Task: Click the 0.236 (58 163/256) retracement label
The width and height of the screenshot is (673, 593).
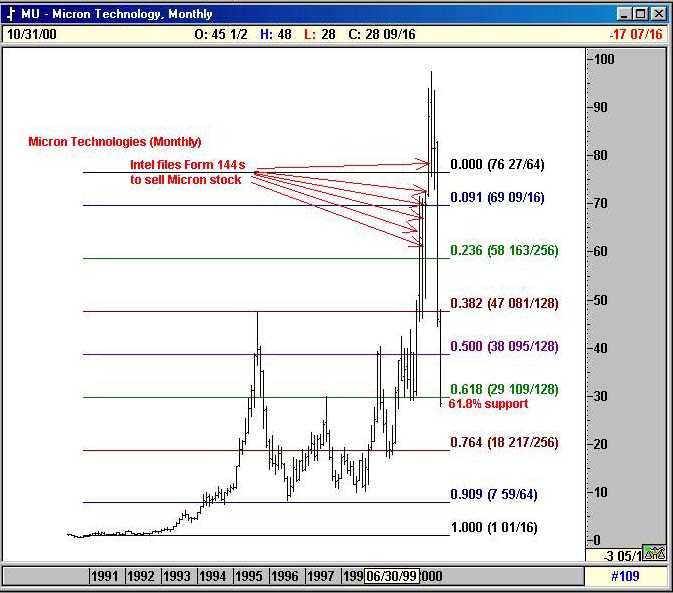Action: [x=504, y=250]
